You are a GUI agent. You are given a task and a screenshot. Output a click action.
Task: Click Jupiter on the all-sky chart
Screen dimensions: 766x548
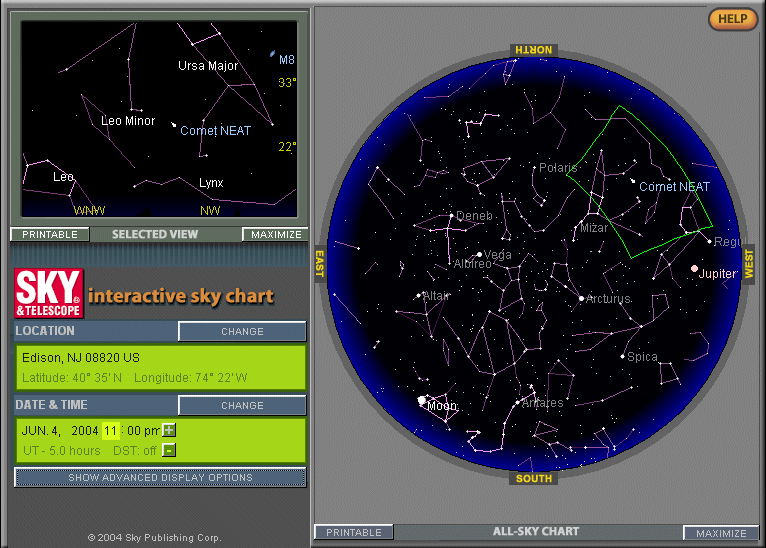pyautogui.click(x=694, y=269)
